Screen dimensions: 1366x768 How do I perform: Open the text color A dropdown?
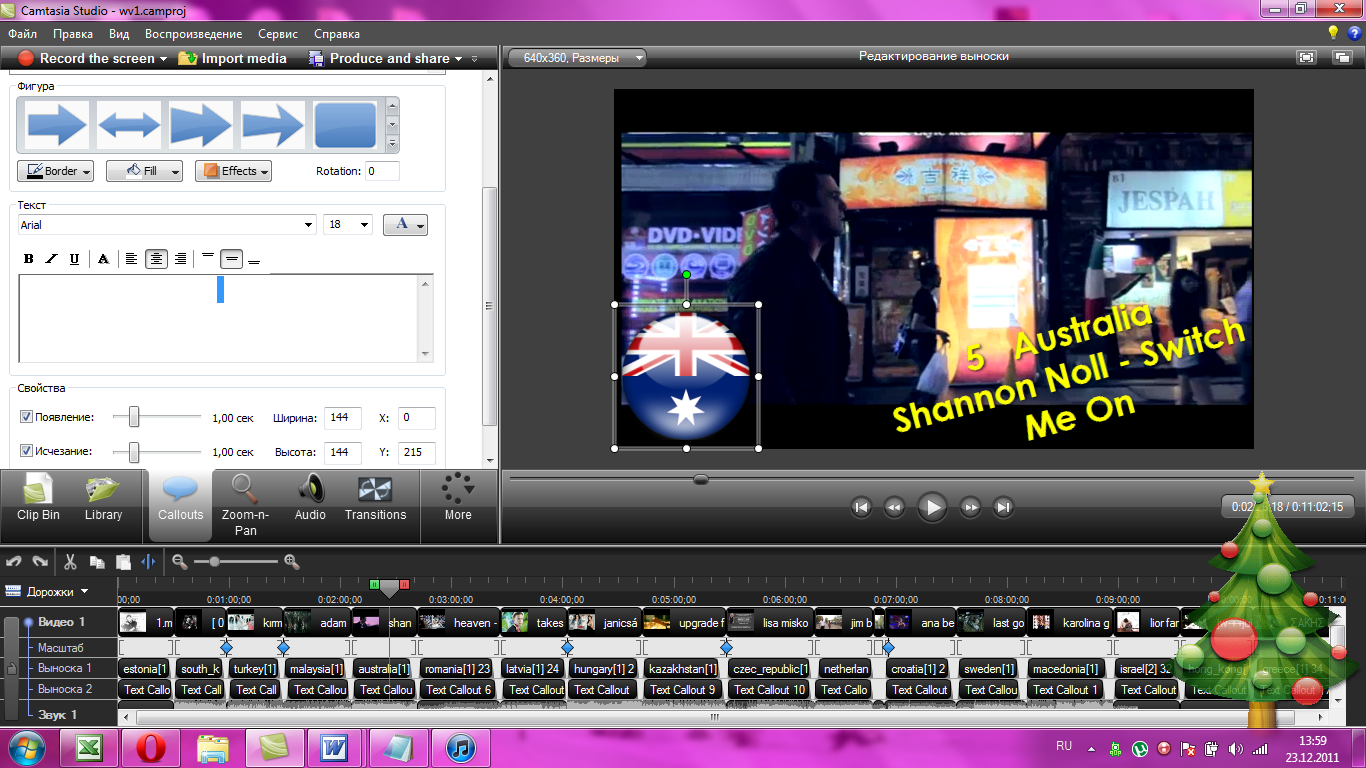pyautogui.click(x=405, y=225)
